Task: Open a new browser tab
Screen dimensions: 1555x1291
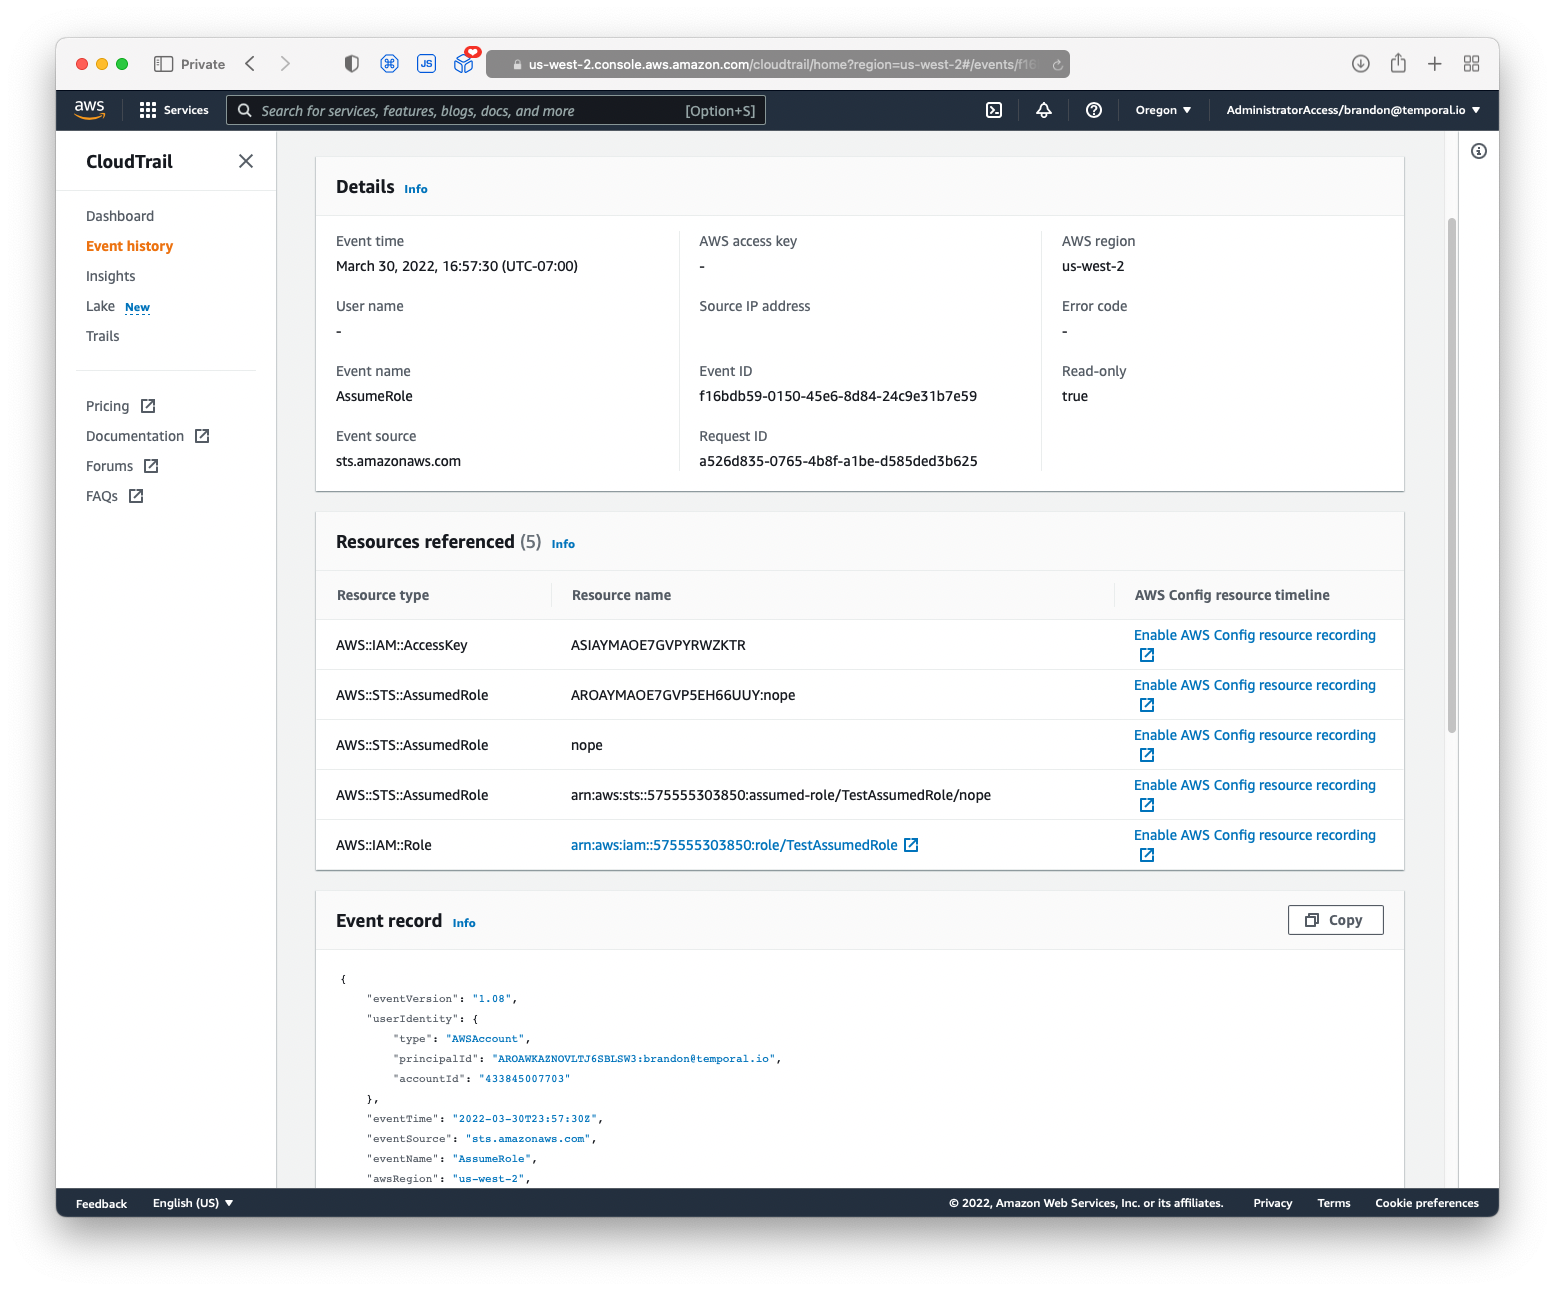Action: tap(1435, 64)
